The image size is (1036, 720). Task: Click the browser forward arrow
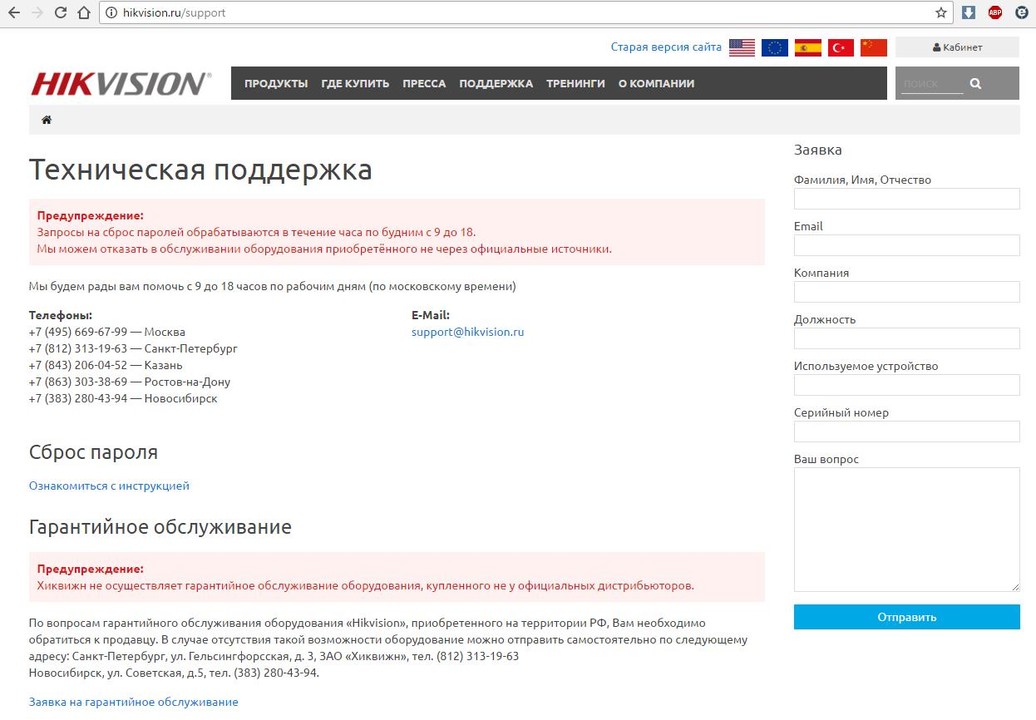tap(37, 13)
